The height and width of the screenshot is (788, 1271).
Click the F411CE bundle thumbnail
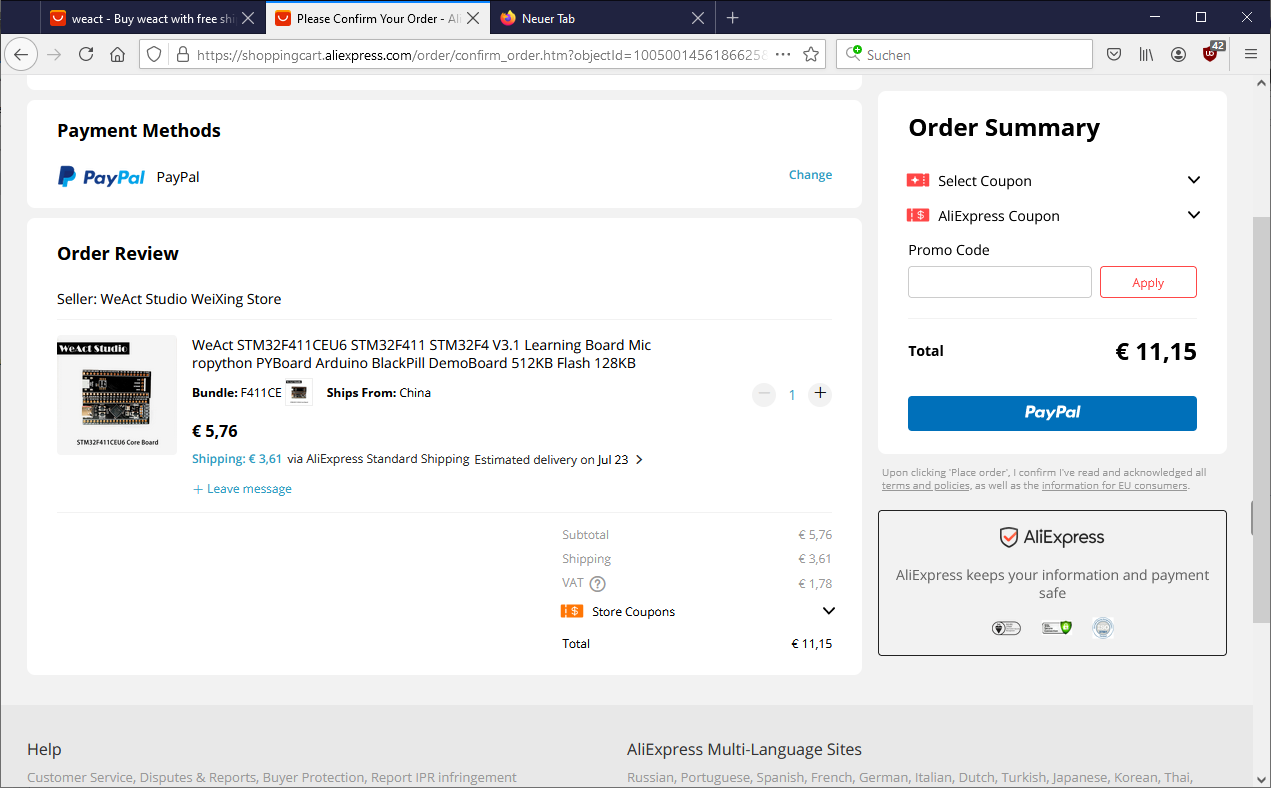click(299, 392)
